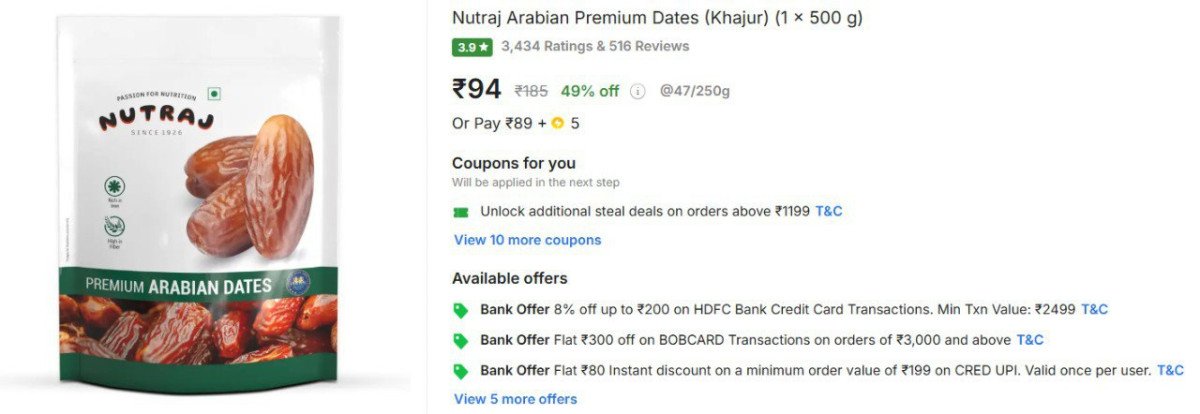Viewport: 1200px width, 414px height.
Task: Open T&C for the steal deals coupon
Action: (x=829, y=211)
